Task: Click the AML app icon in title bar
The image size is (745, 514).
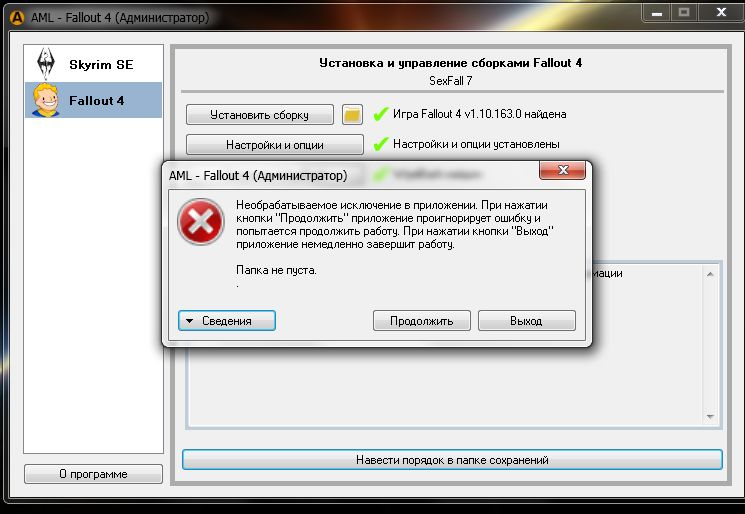Action: coord(13,15)
